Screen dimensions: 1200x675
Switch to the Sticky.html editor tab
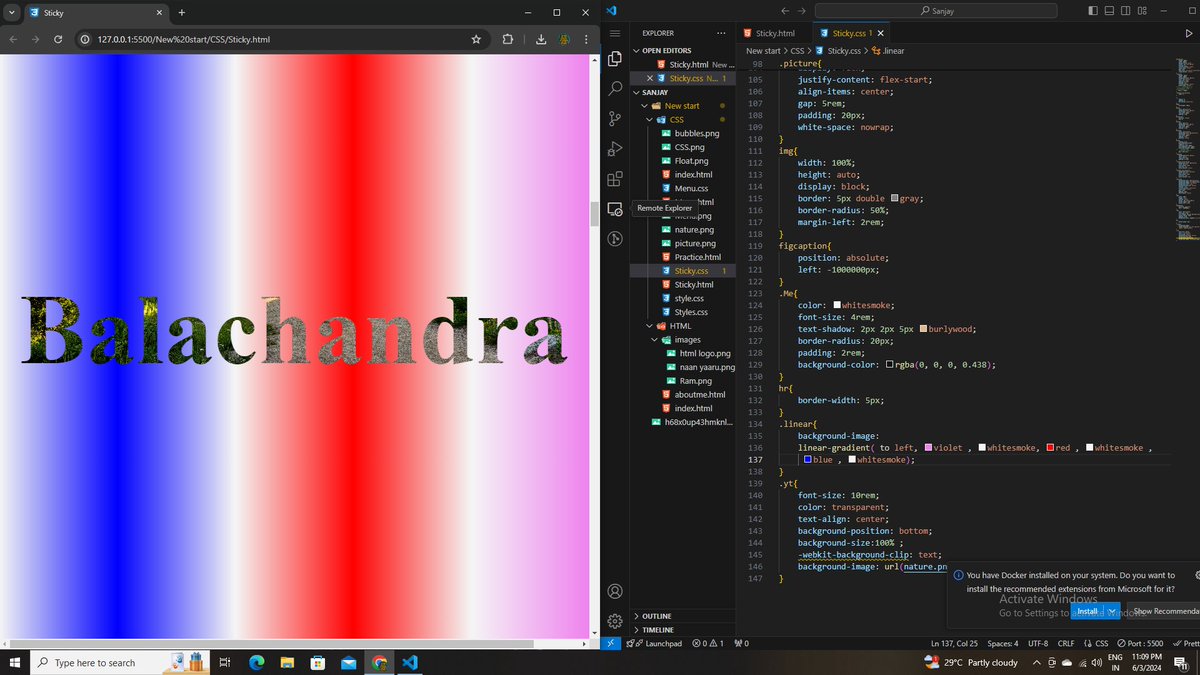click(x=775, y=33)
